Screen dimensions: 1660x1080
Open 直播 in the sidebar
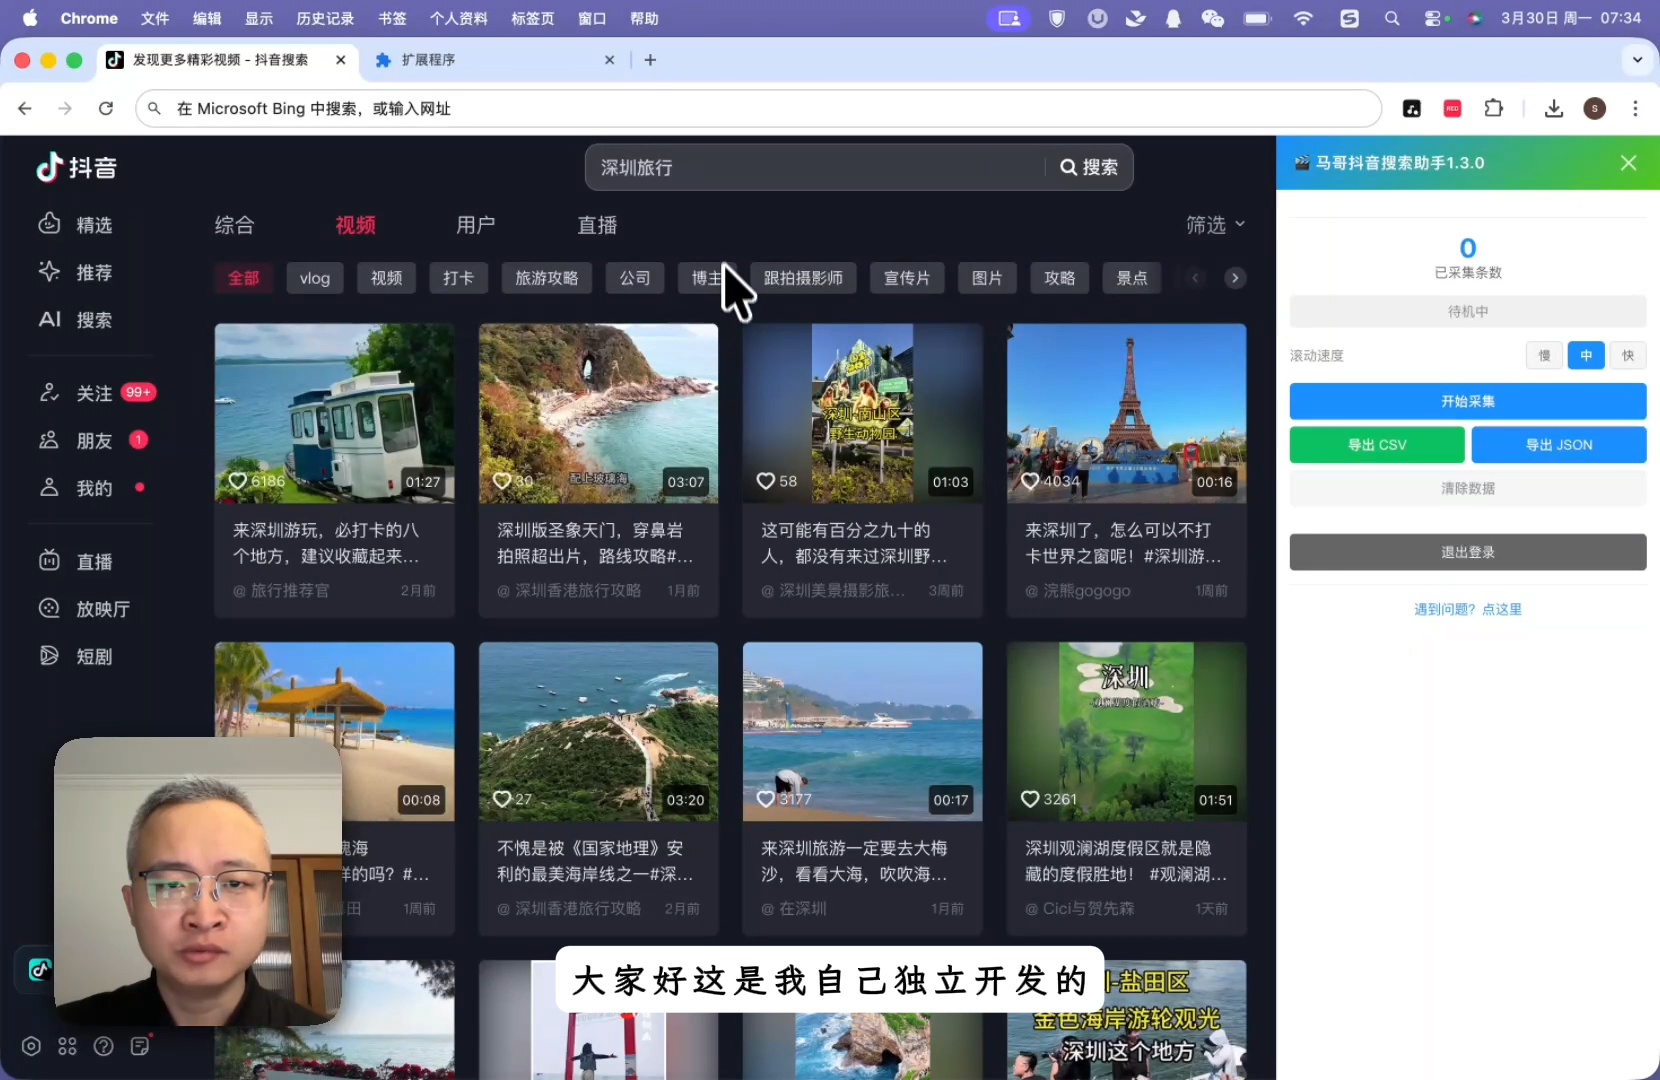pos(75,561)
